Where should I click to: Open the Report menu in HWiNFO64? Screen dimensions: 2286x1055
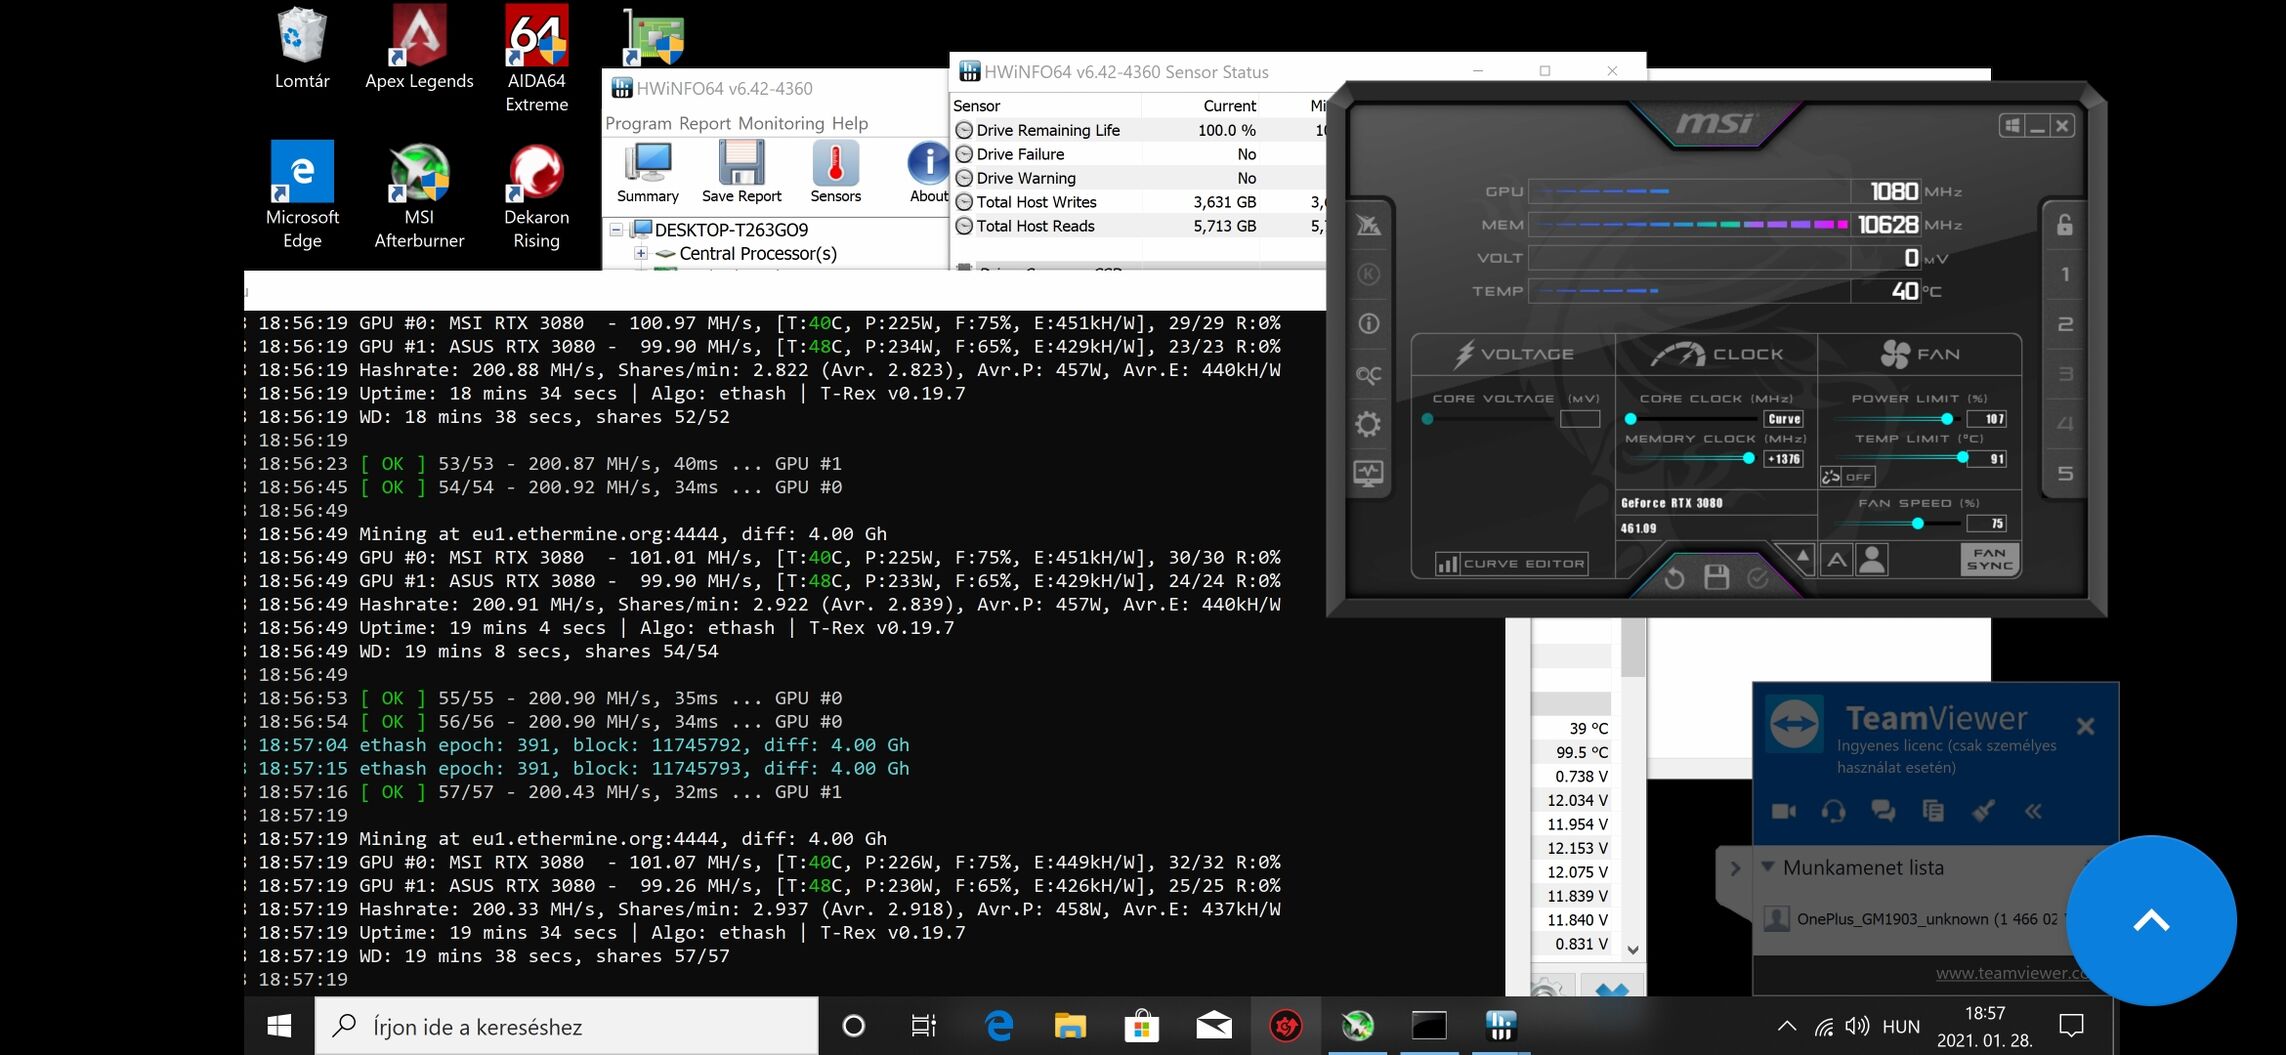(x=705, y=123)
